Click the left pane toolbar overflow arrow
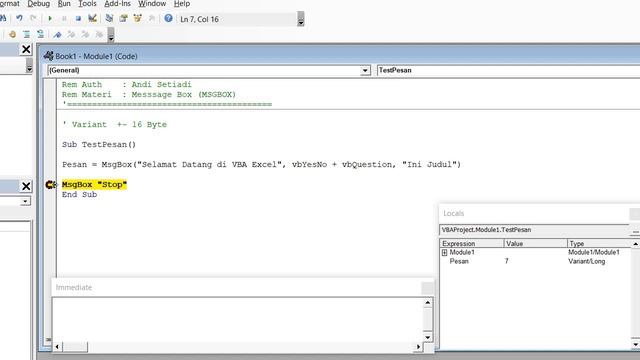Image resolution: width=640 pixels, height=360 pixels. point(29,66)
